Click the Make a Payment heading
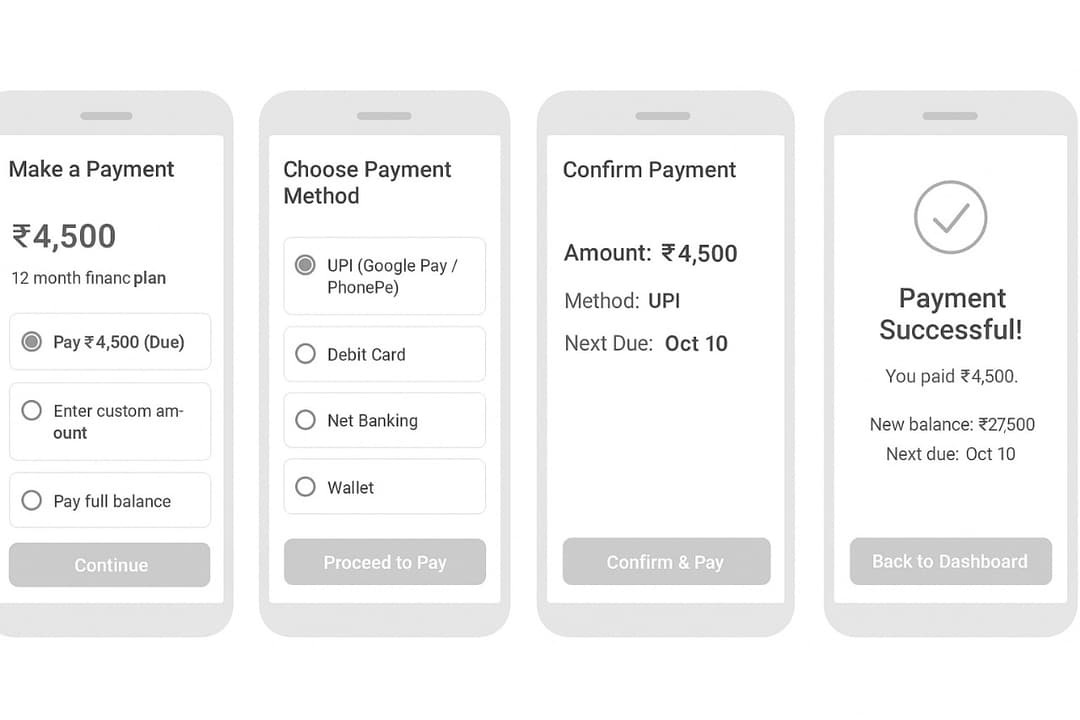 (91, 169)
